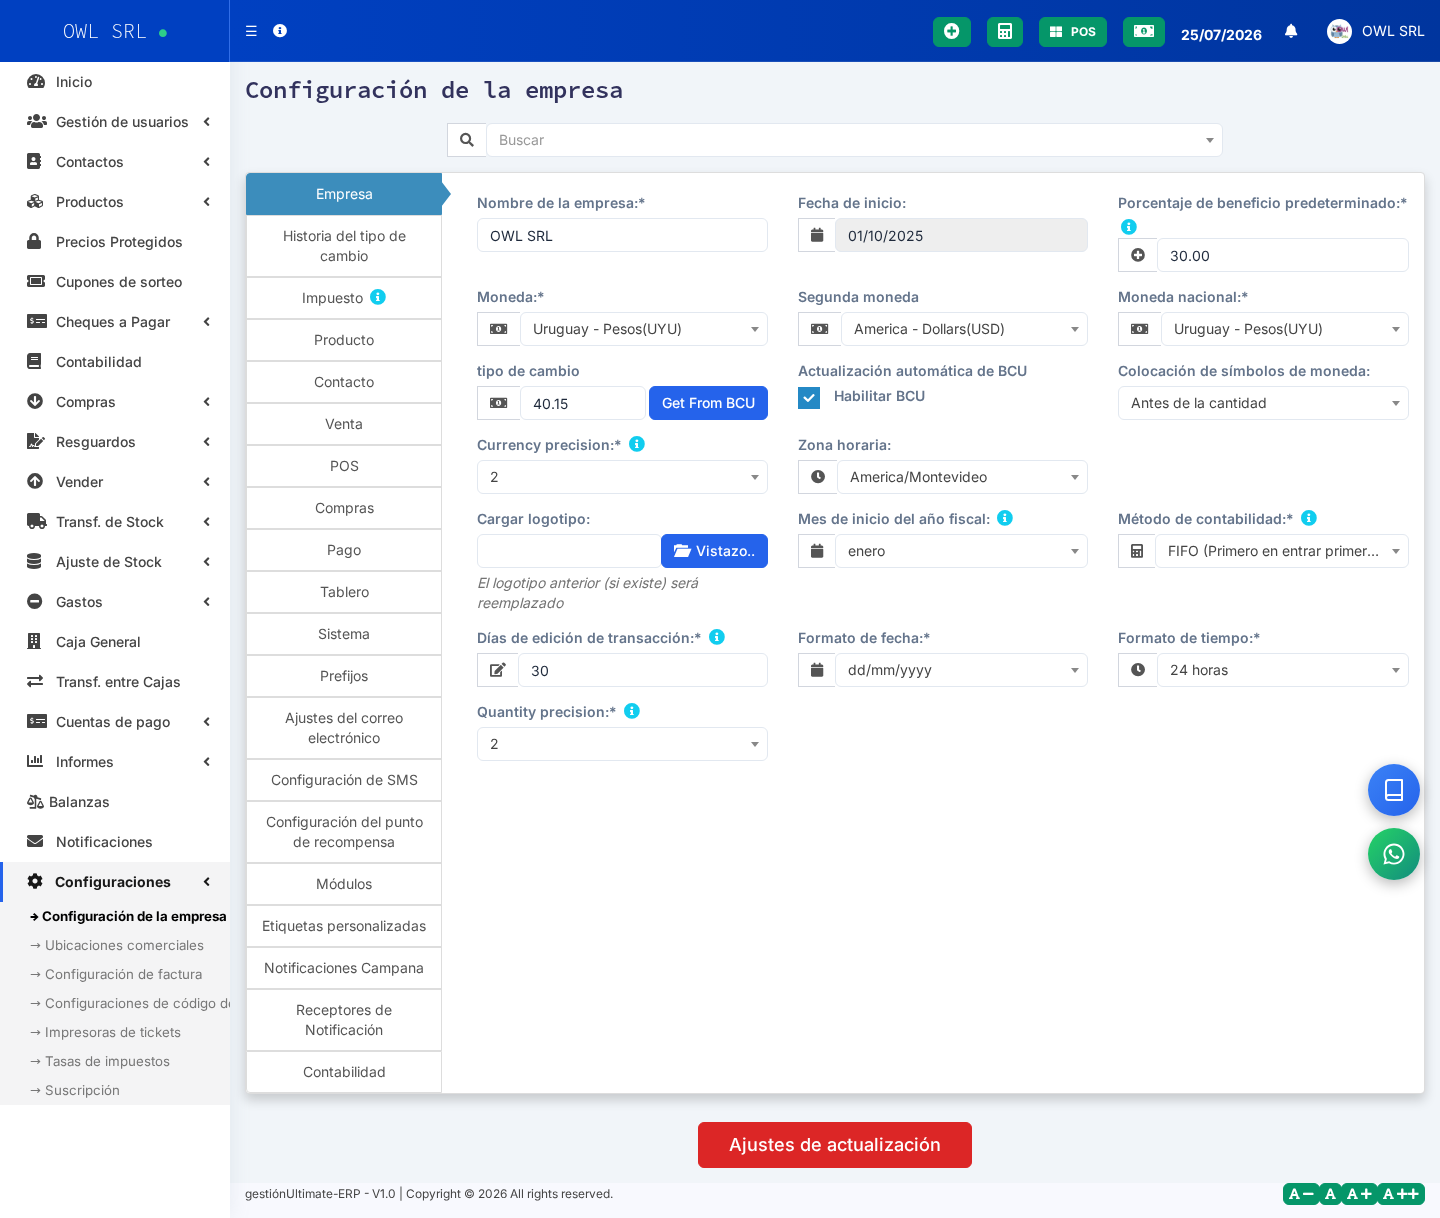Uncheck the Habilitar BCU checkbox
Viewport: 1440px width, 1218px height.
click(809, 397)
